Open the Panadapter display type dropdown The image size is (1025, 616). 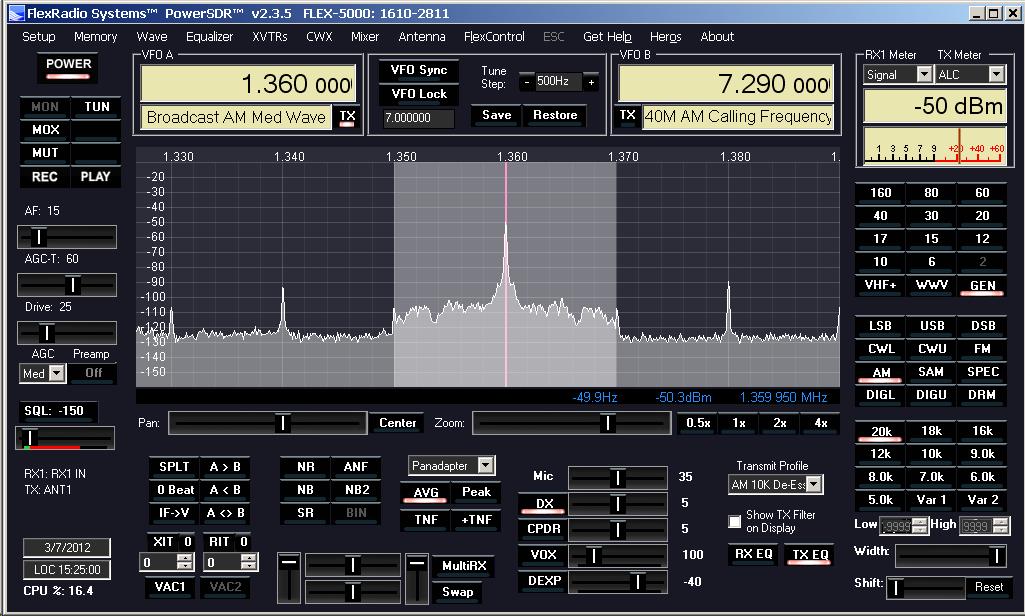pyautogui.click(x=485, y=465)
